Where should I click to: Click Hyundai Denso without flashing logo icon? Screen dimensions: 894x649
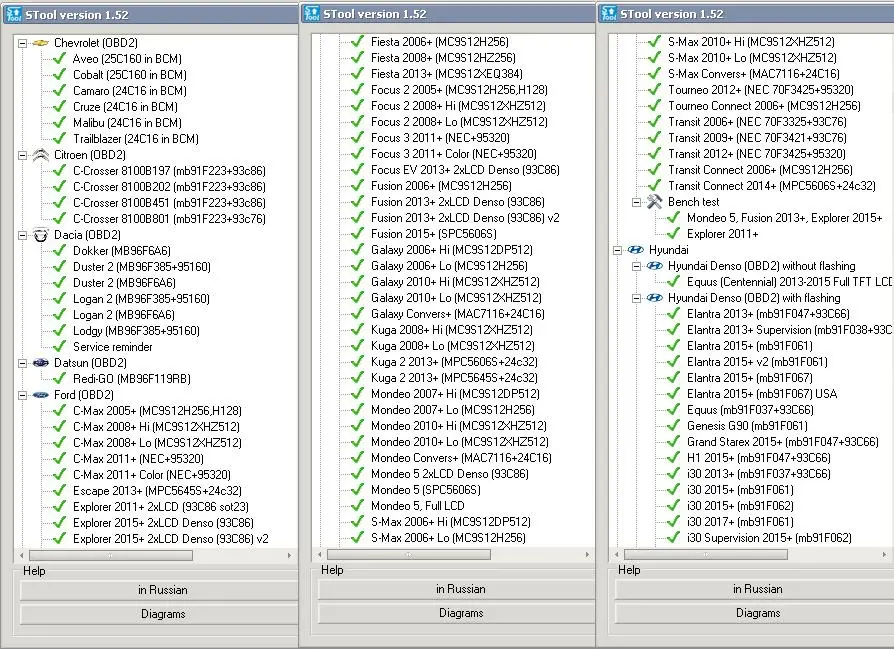click(655, 266)
